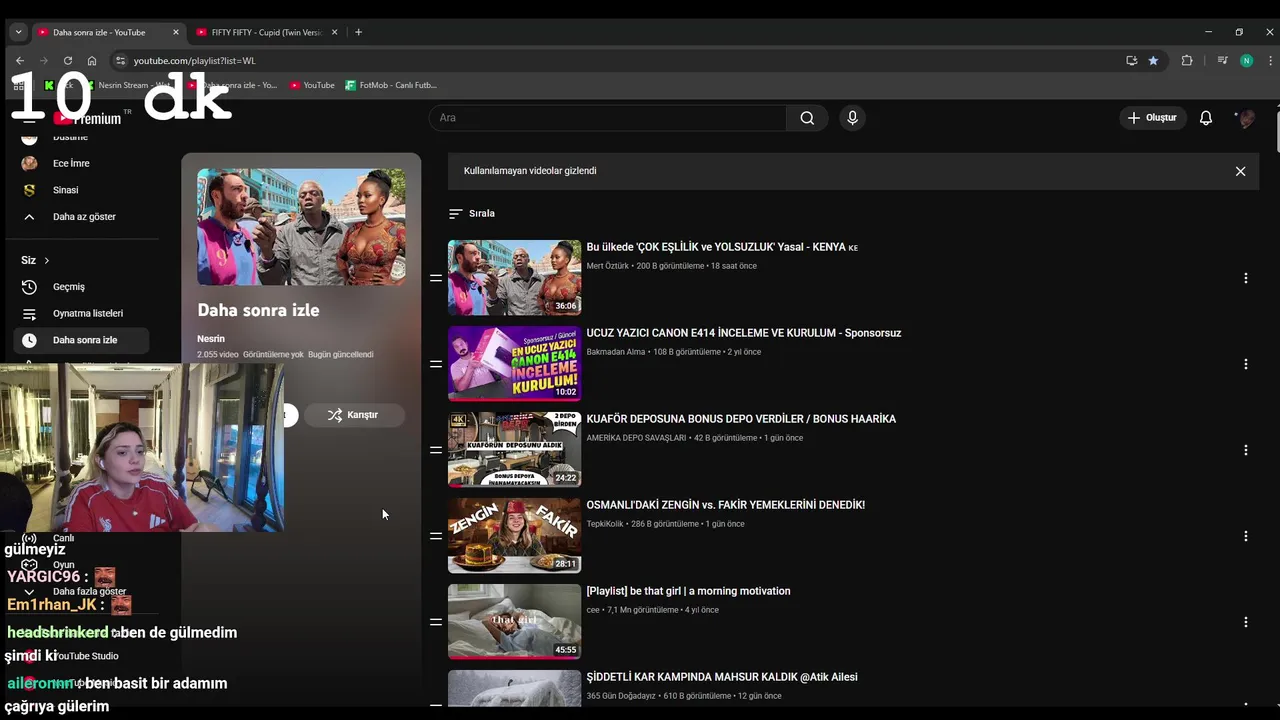The height and width of the screenshot is (720, 1280).
Task: Open Chrome extensions puzzle icon
Action: click(x=1187, y=60)
